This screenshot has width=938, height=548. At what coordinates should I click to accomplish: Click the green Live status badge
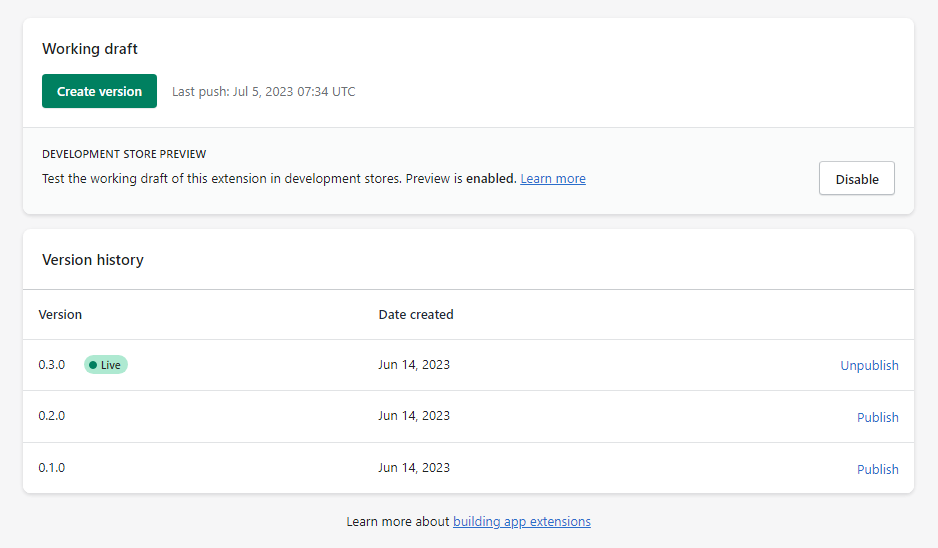click(x=105, y=365)
